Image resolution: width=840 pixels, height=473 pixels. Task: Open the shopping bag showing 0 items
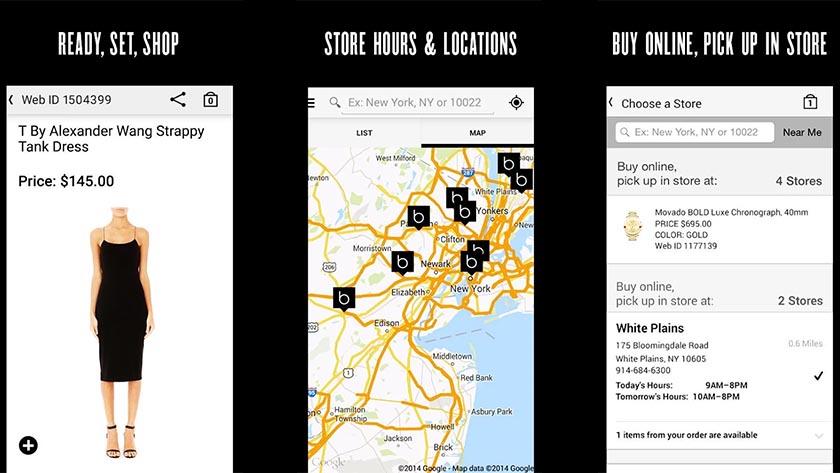point(211,100)
